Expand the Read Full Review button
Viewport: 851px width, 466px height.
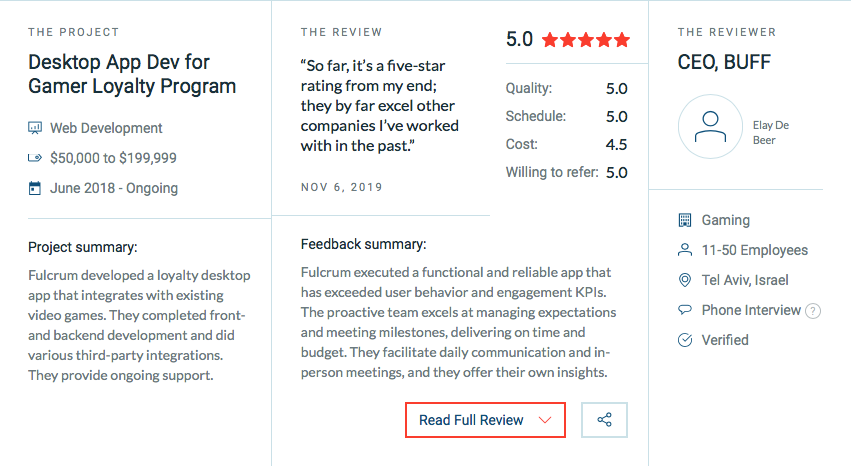[x=485, y=420]
